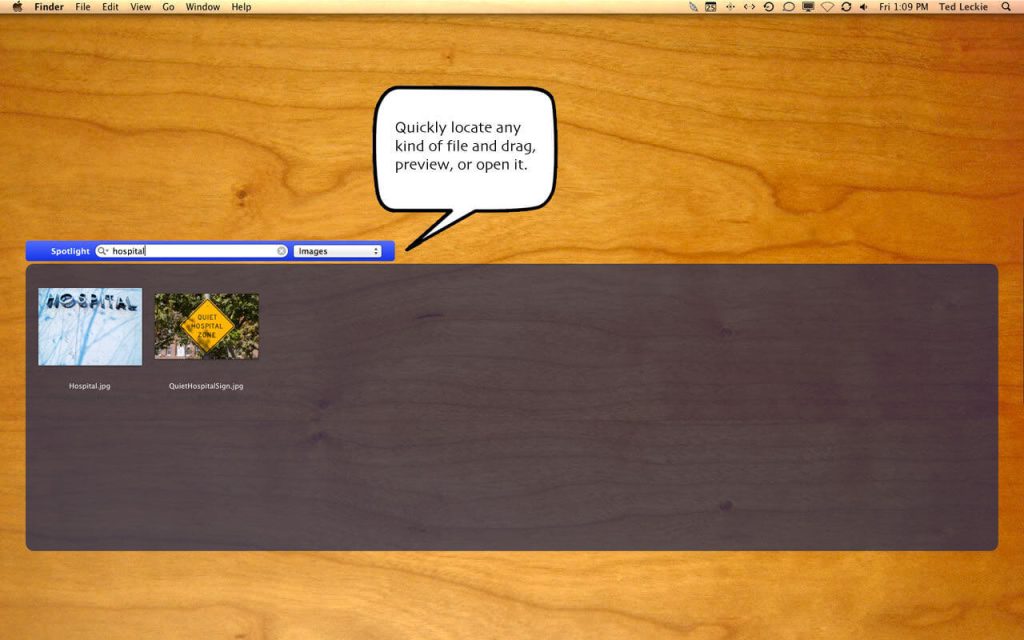1024x640 pixels.
Task: Click the volume speaker icon
Action: [863, 7]
